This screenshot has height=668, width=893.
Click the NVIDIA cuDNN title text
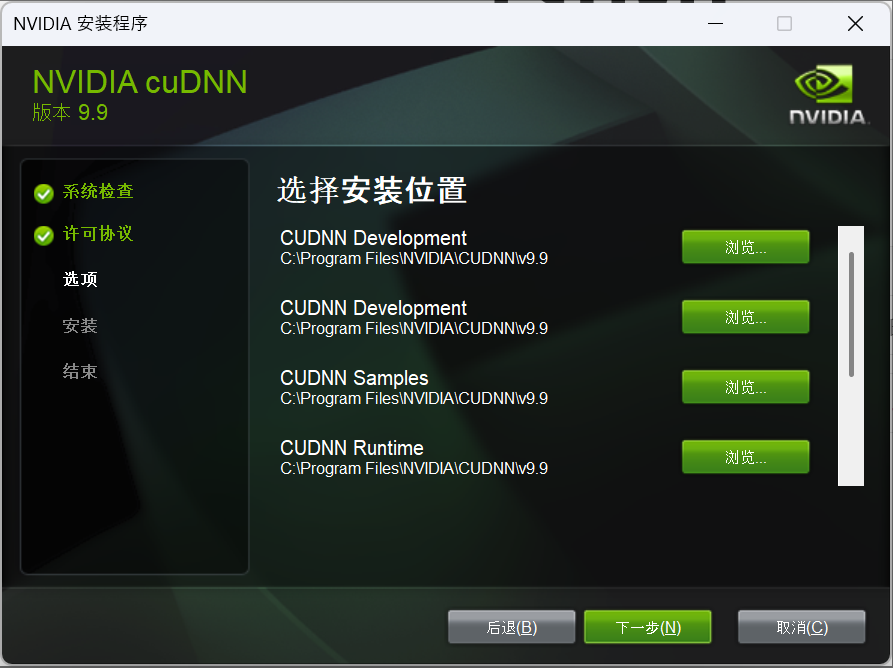click(140, 82)
